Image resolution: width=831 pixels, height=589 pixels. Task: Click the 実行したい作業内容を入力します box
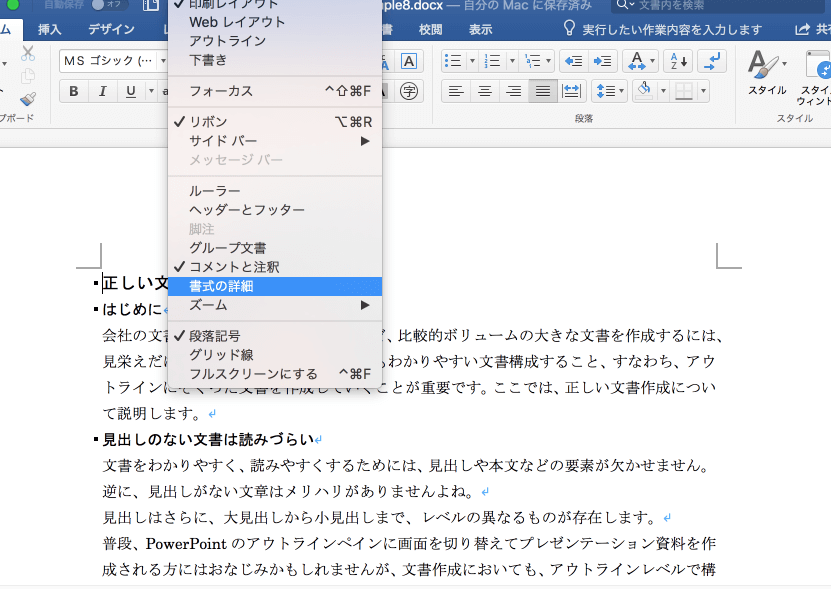(x=664, y=30)
